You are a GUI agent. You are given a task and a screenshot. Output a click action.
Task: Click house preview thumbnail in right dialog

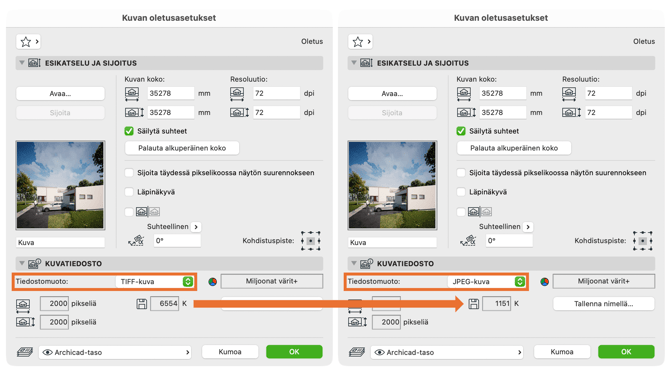pyautogui.click(x=392, y=185)
